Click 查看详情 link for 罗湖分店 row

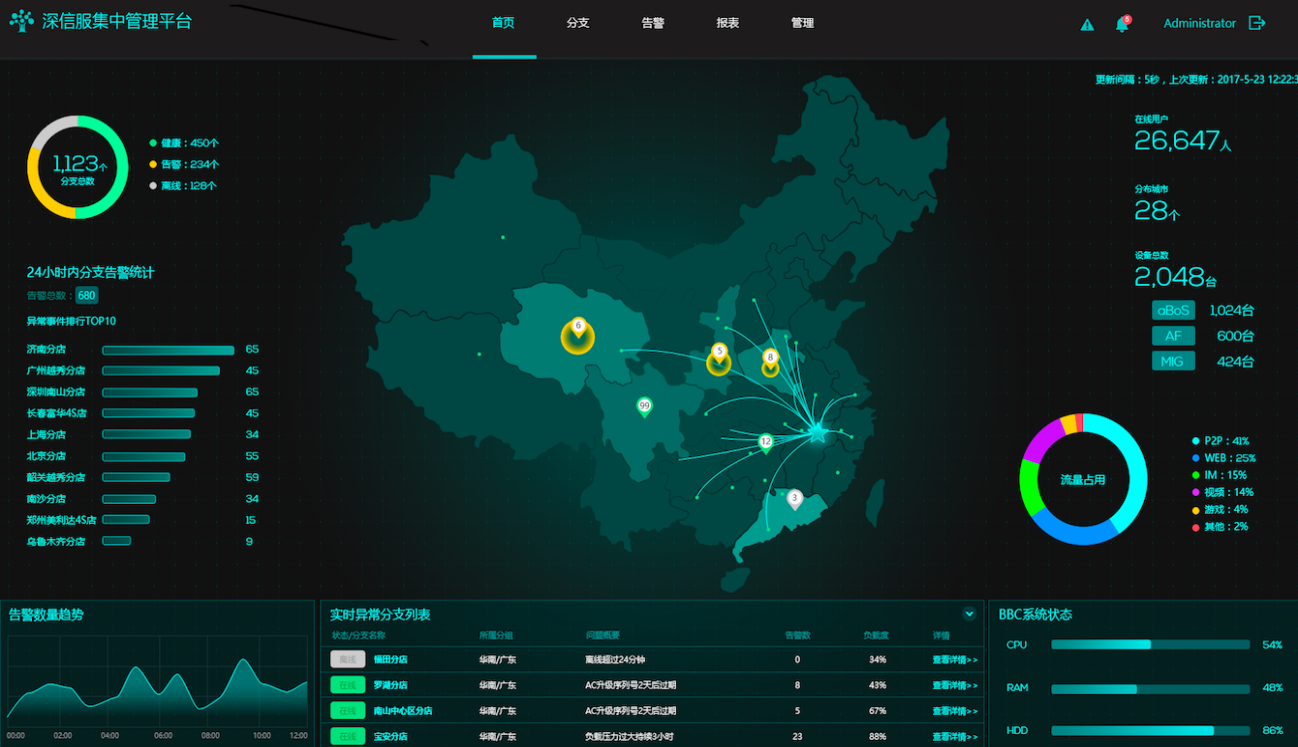coord(954,685)
